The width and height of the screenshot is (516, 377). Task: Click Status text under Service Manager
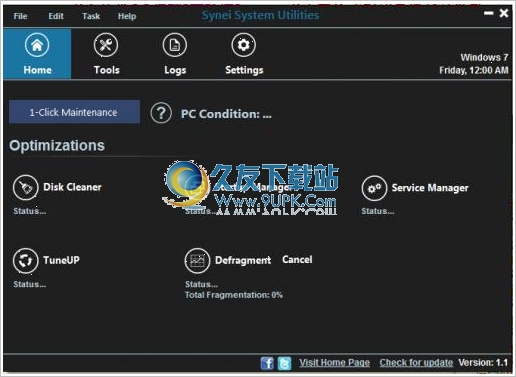click(378, 211)
